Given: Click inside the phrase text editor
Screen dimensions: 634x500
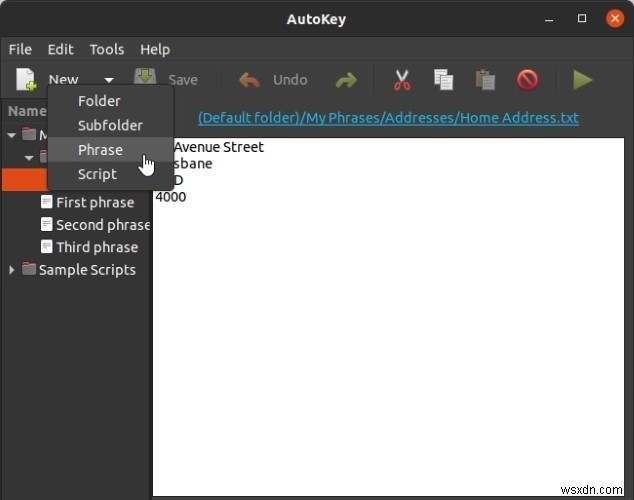Looking at the screenshot, I should pos(388,316).
